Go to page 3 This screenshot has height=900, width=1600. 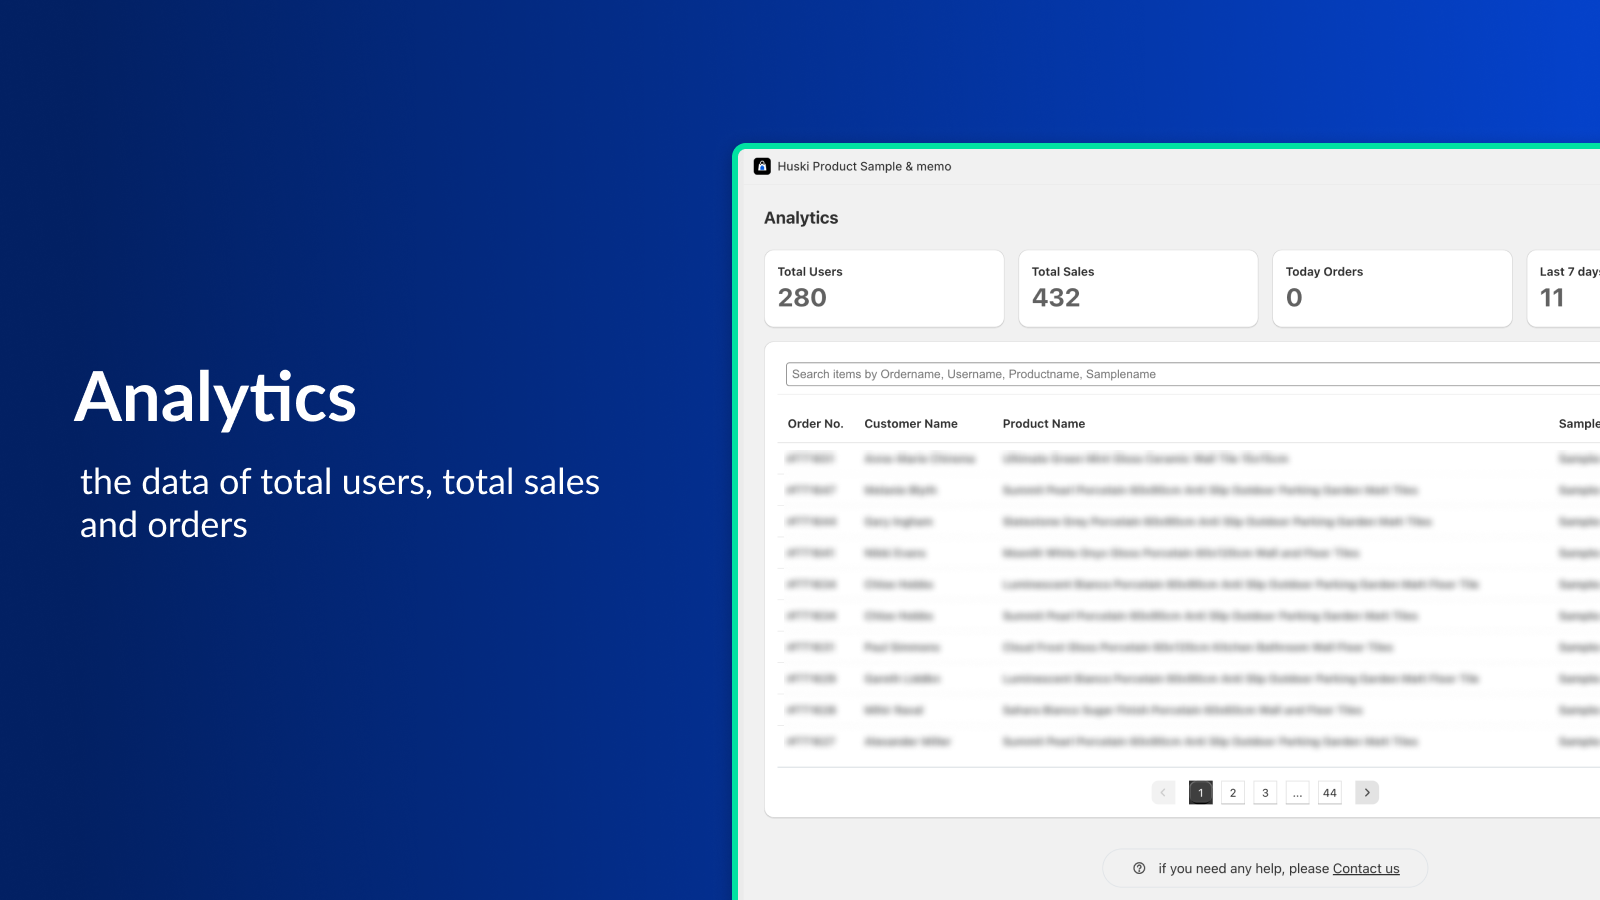tap(1265, 792)
